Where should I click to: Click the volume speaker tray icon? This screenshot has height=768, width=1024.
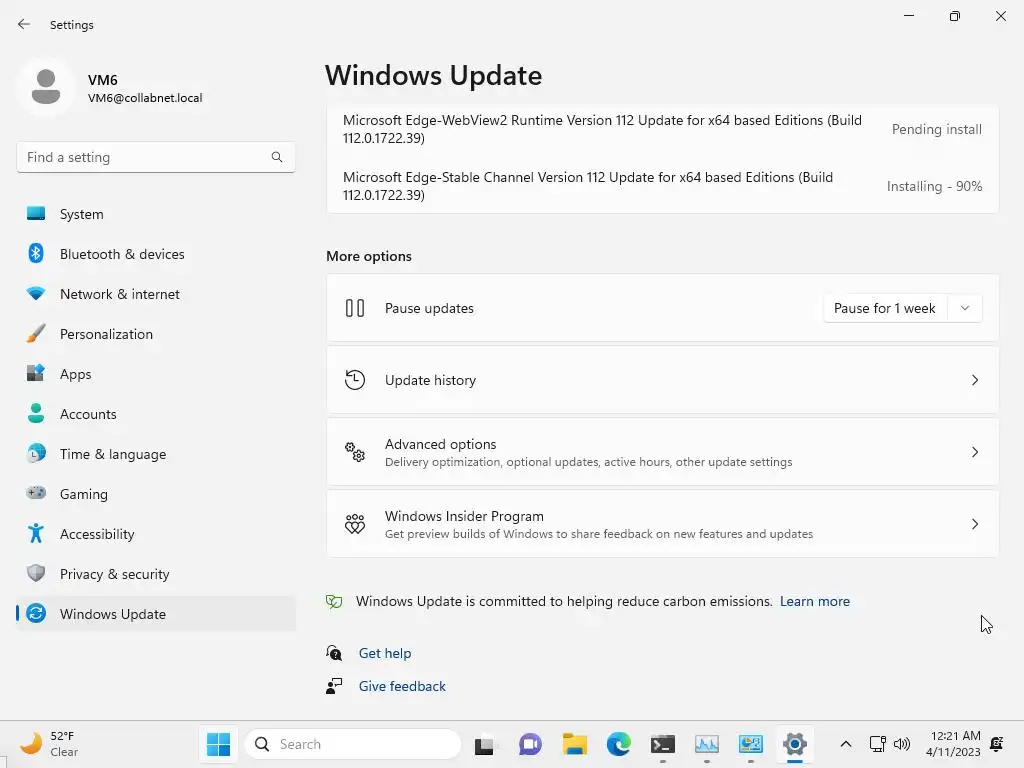tap(901, 744)
